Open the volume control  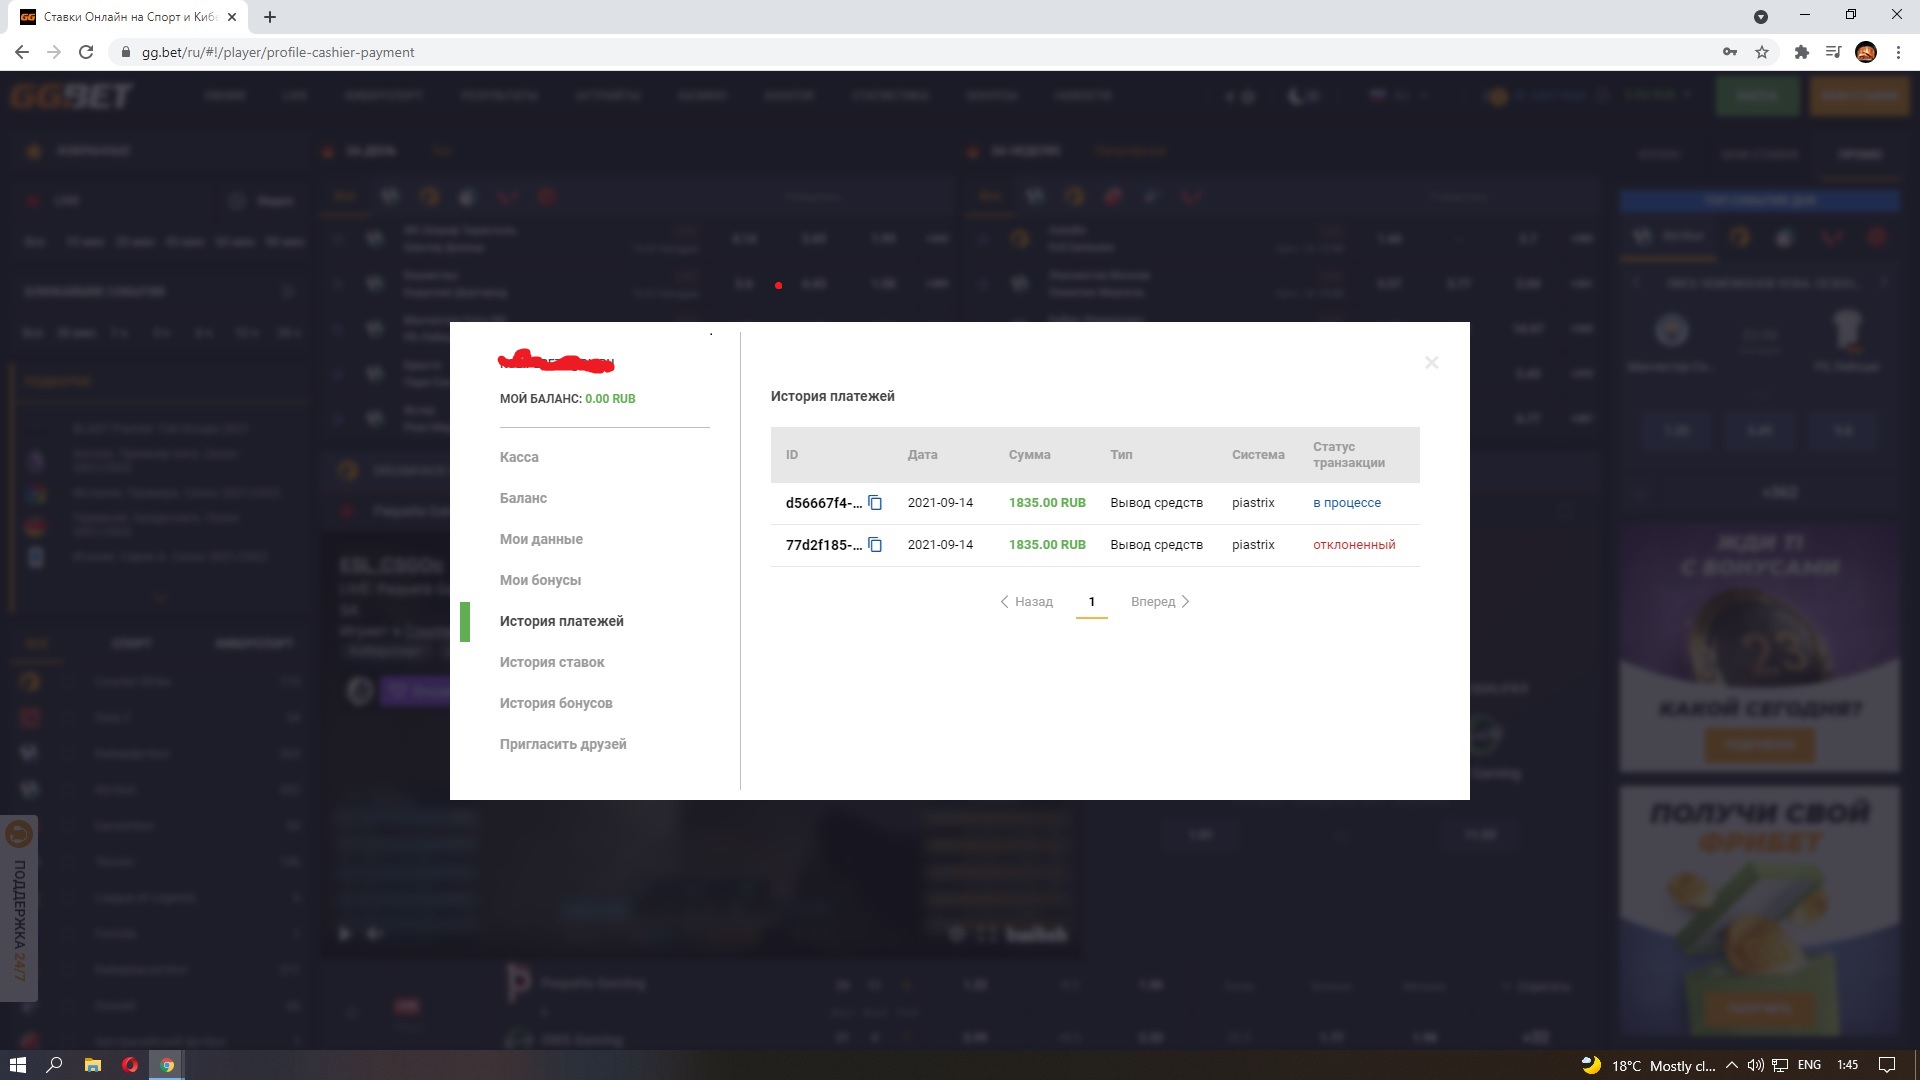point(1756,1065)
